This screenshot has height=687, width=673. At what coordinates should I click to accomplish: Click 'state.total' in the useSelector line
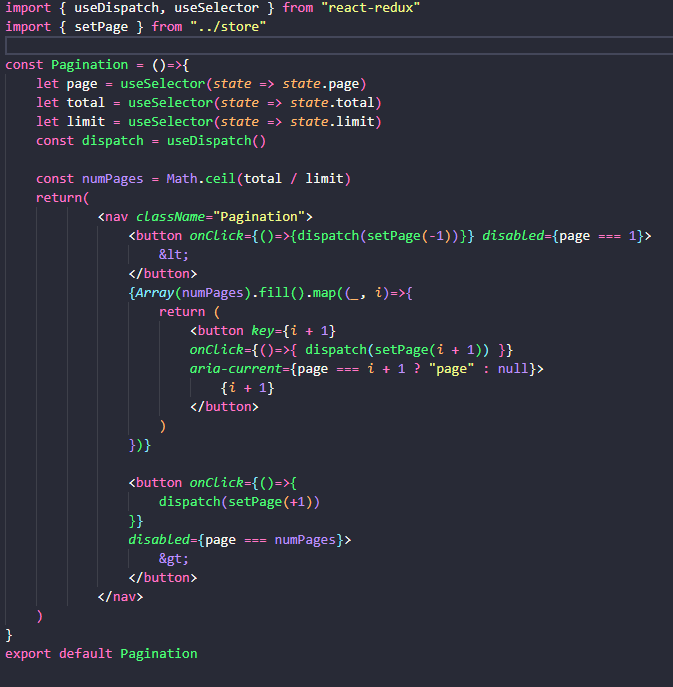(332, 103)
